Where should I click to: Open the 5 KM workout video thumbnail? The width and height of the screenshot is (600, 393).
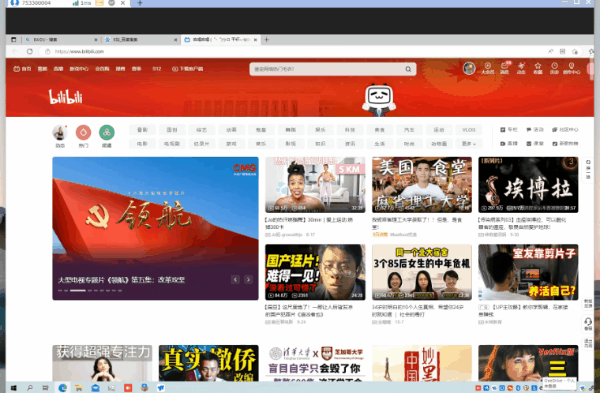pos(315,185)
